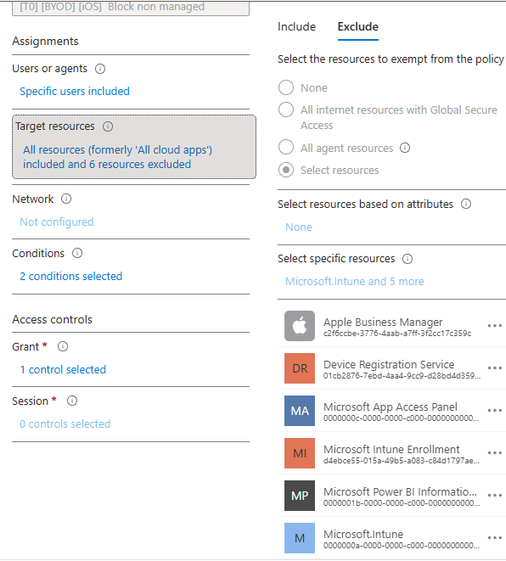The image size is (506, 561).
Task: Open more options for Microsoft Intune Enrollment
Action: (495, 453)
